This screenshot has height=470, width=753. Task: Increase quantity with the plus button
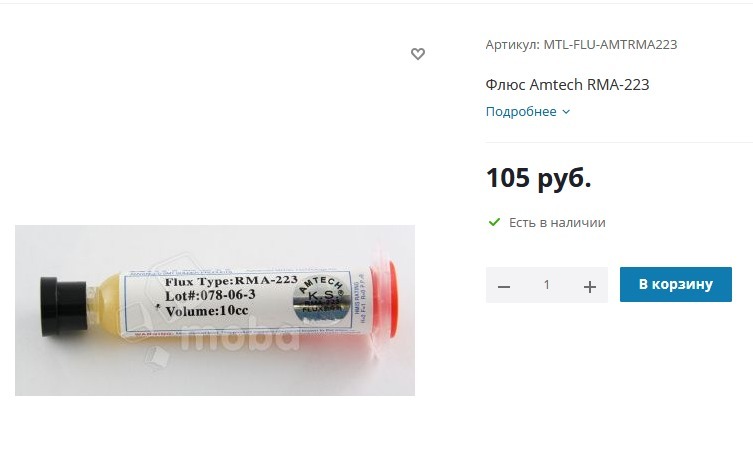[x=590, y=287]
